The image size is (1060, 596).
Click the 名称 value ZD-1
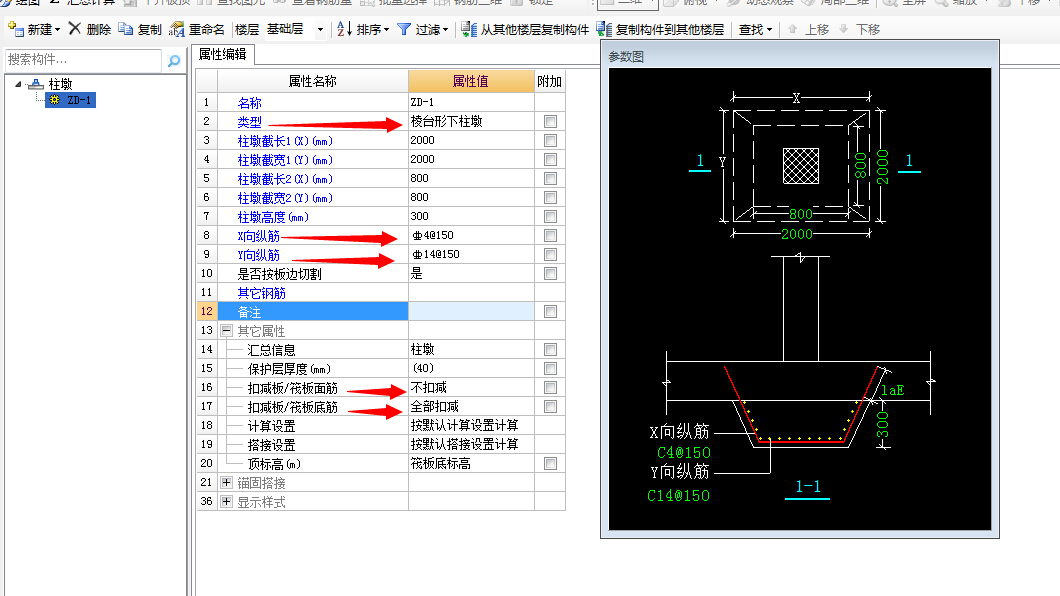pos(422,102)
